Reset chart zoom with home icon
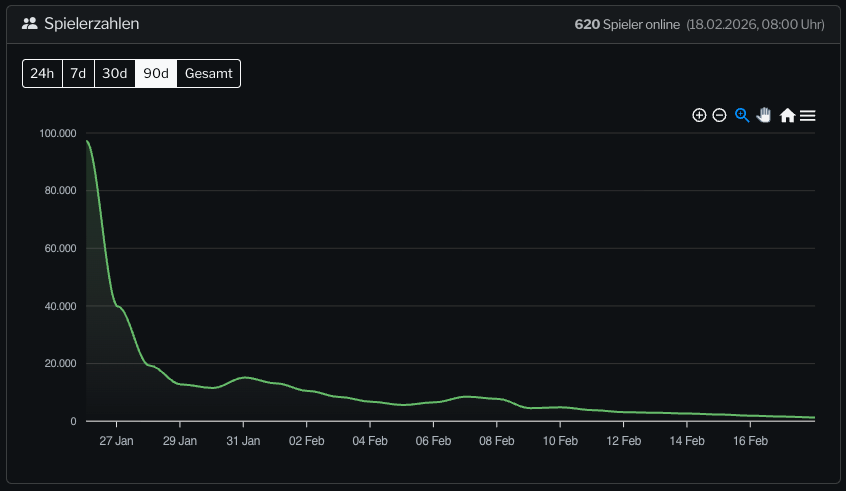The width and height of the screenshot is (846, 491). pyautogui.click(x=787, y=115)
